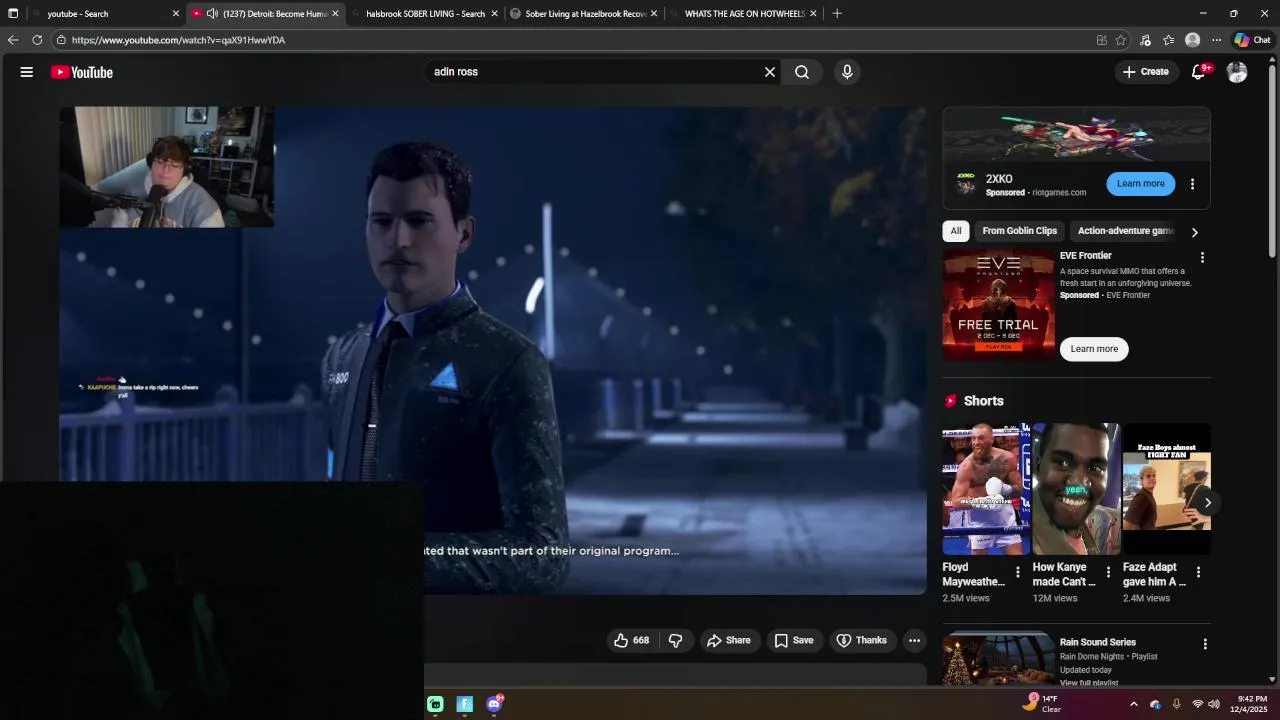Open options for the EVE Frontier ad
The width and height of the screenshot is (1280, 720).
click(x=1202, y=258)
